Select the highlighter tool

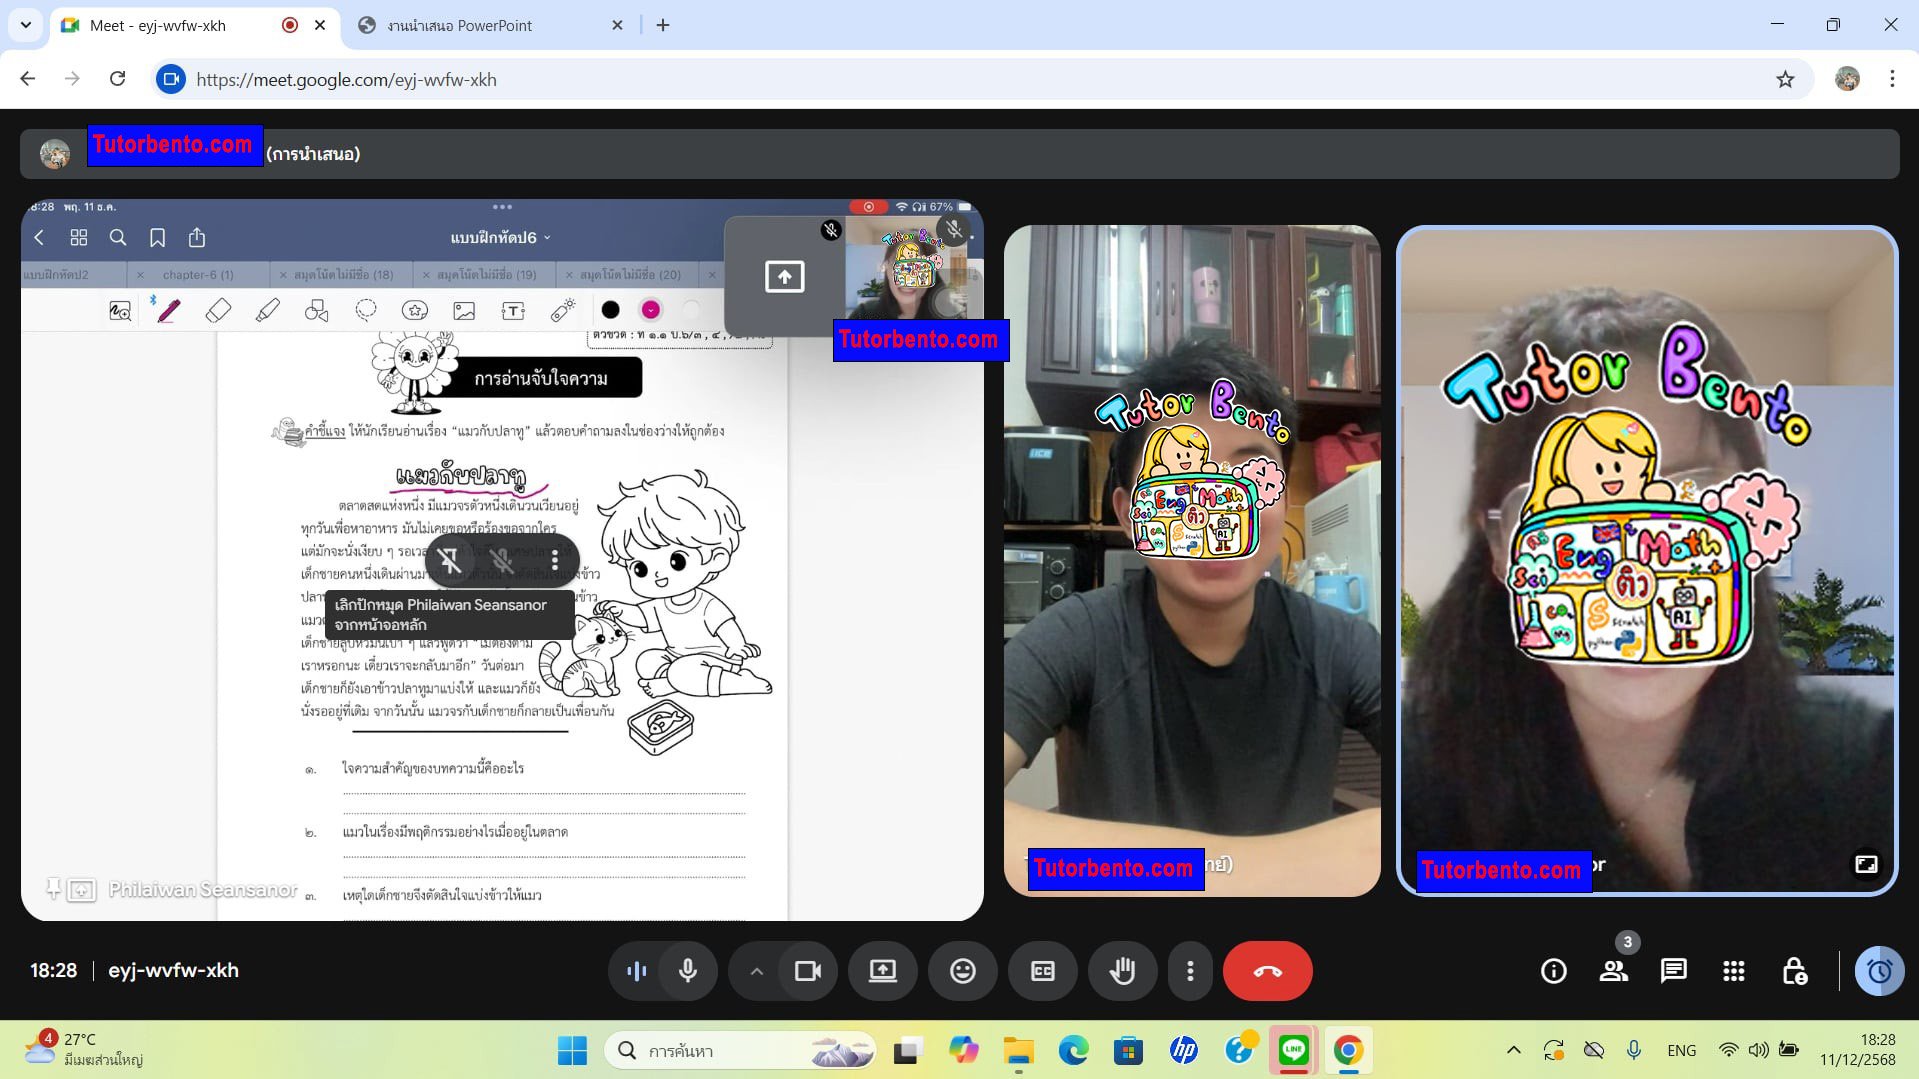(267, 310)
